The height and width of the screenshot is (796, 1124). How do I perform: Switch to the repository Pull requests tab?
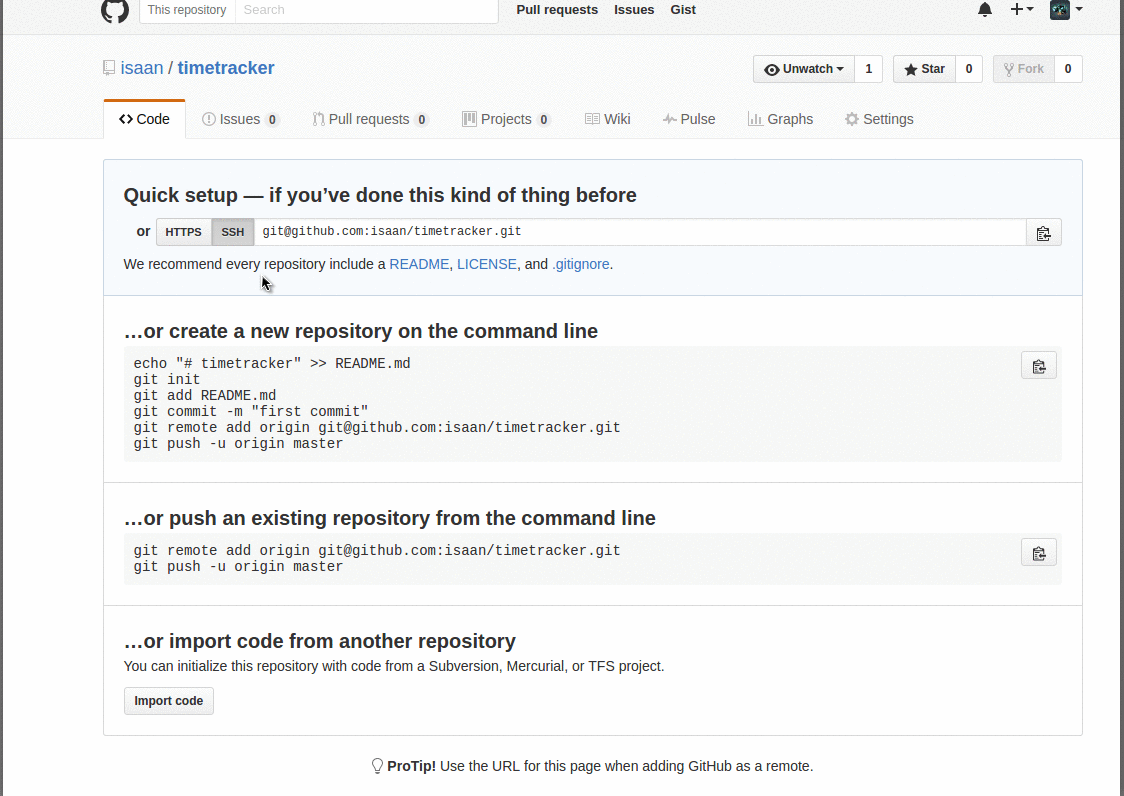370,119
